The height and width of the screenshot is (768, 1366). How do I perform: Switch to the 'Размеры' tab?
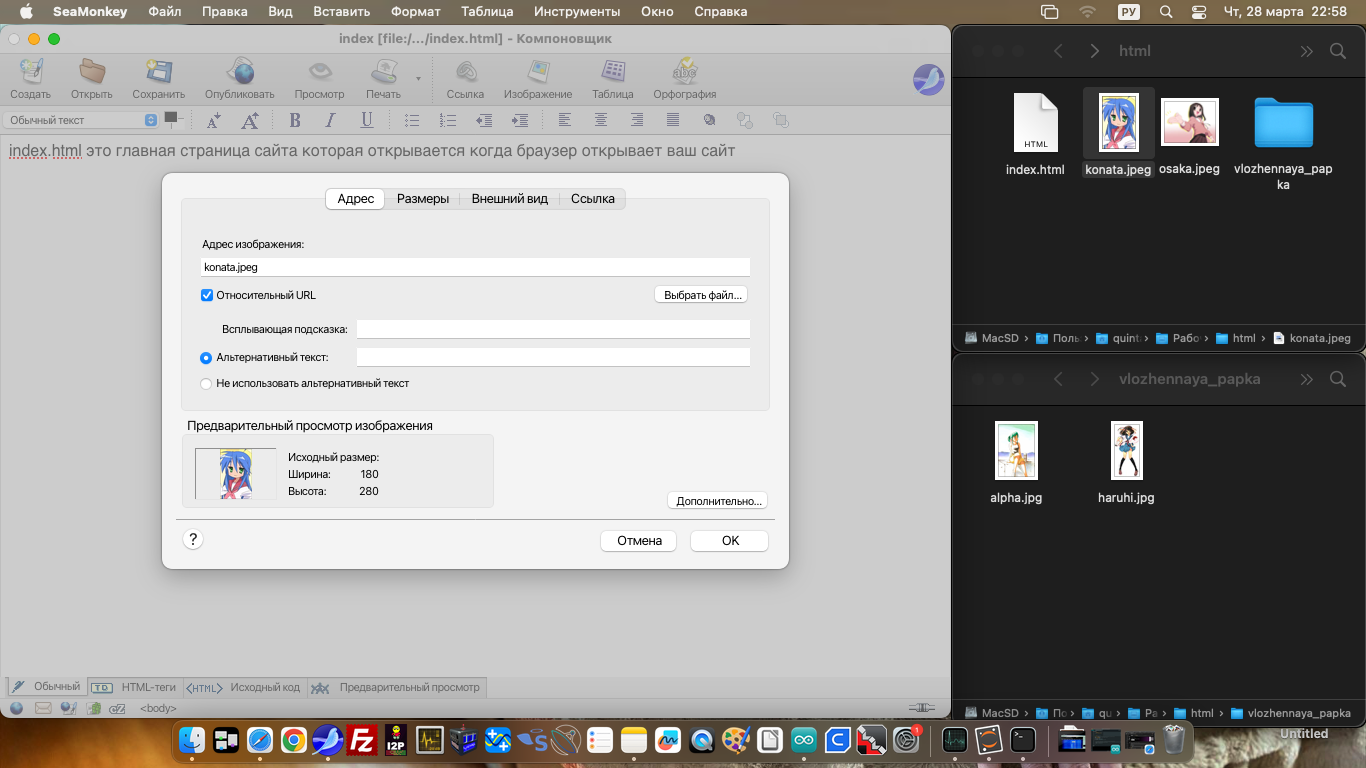[422, 199]
